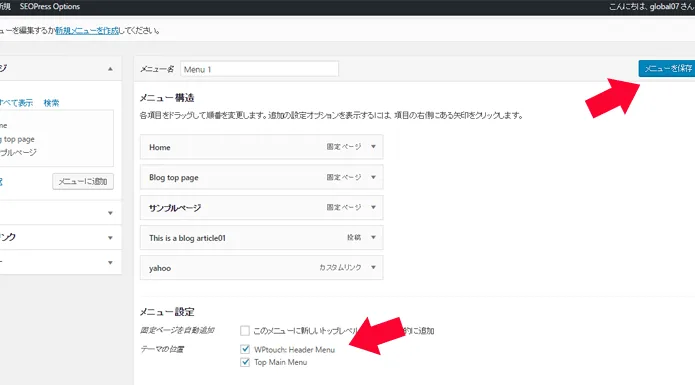Expand the Blog top page item arrow
The image size is (695, 385).
click(373, 177)
